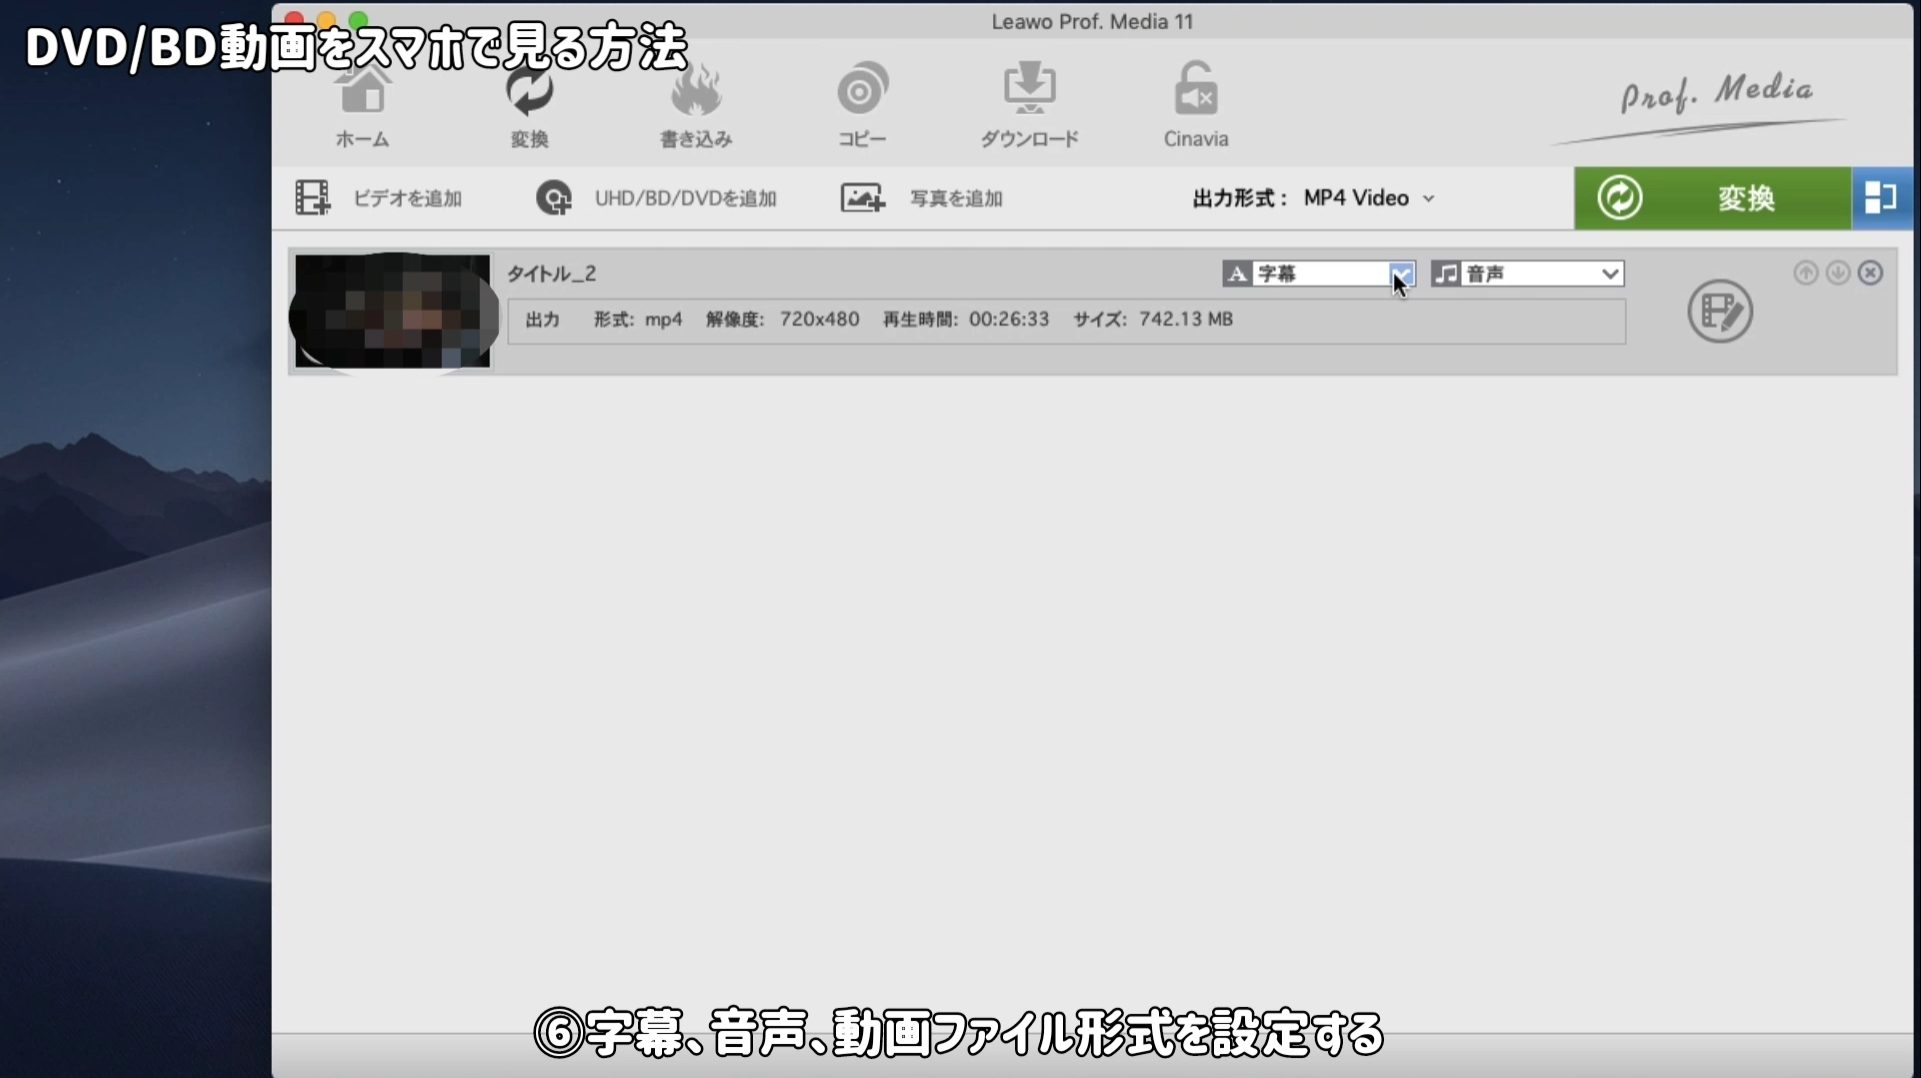Open the ダウンロード download module
The image size is (1921, 1078).
[x=1029, y=106]
